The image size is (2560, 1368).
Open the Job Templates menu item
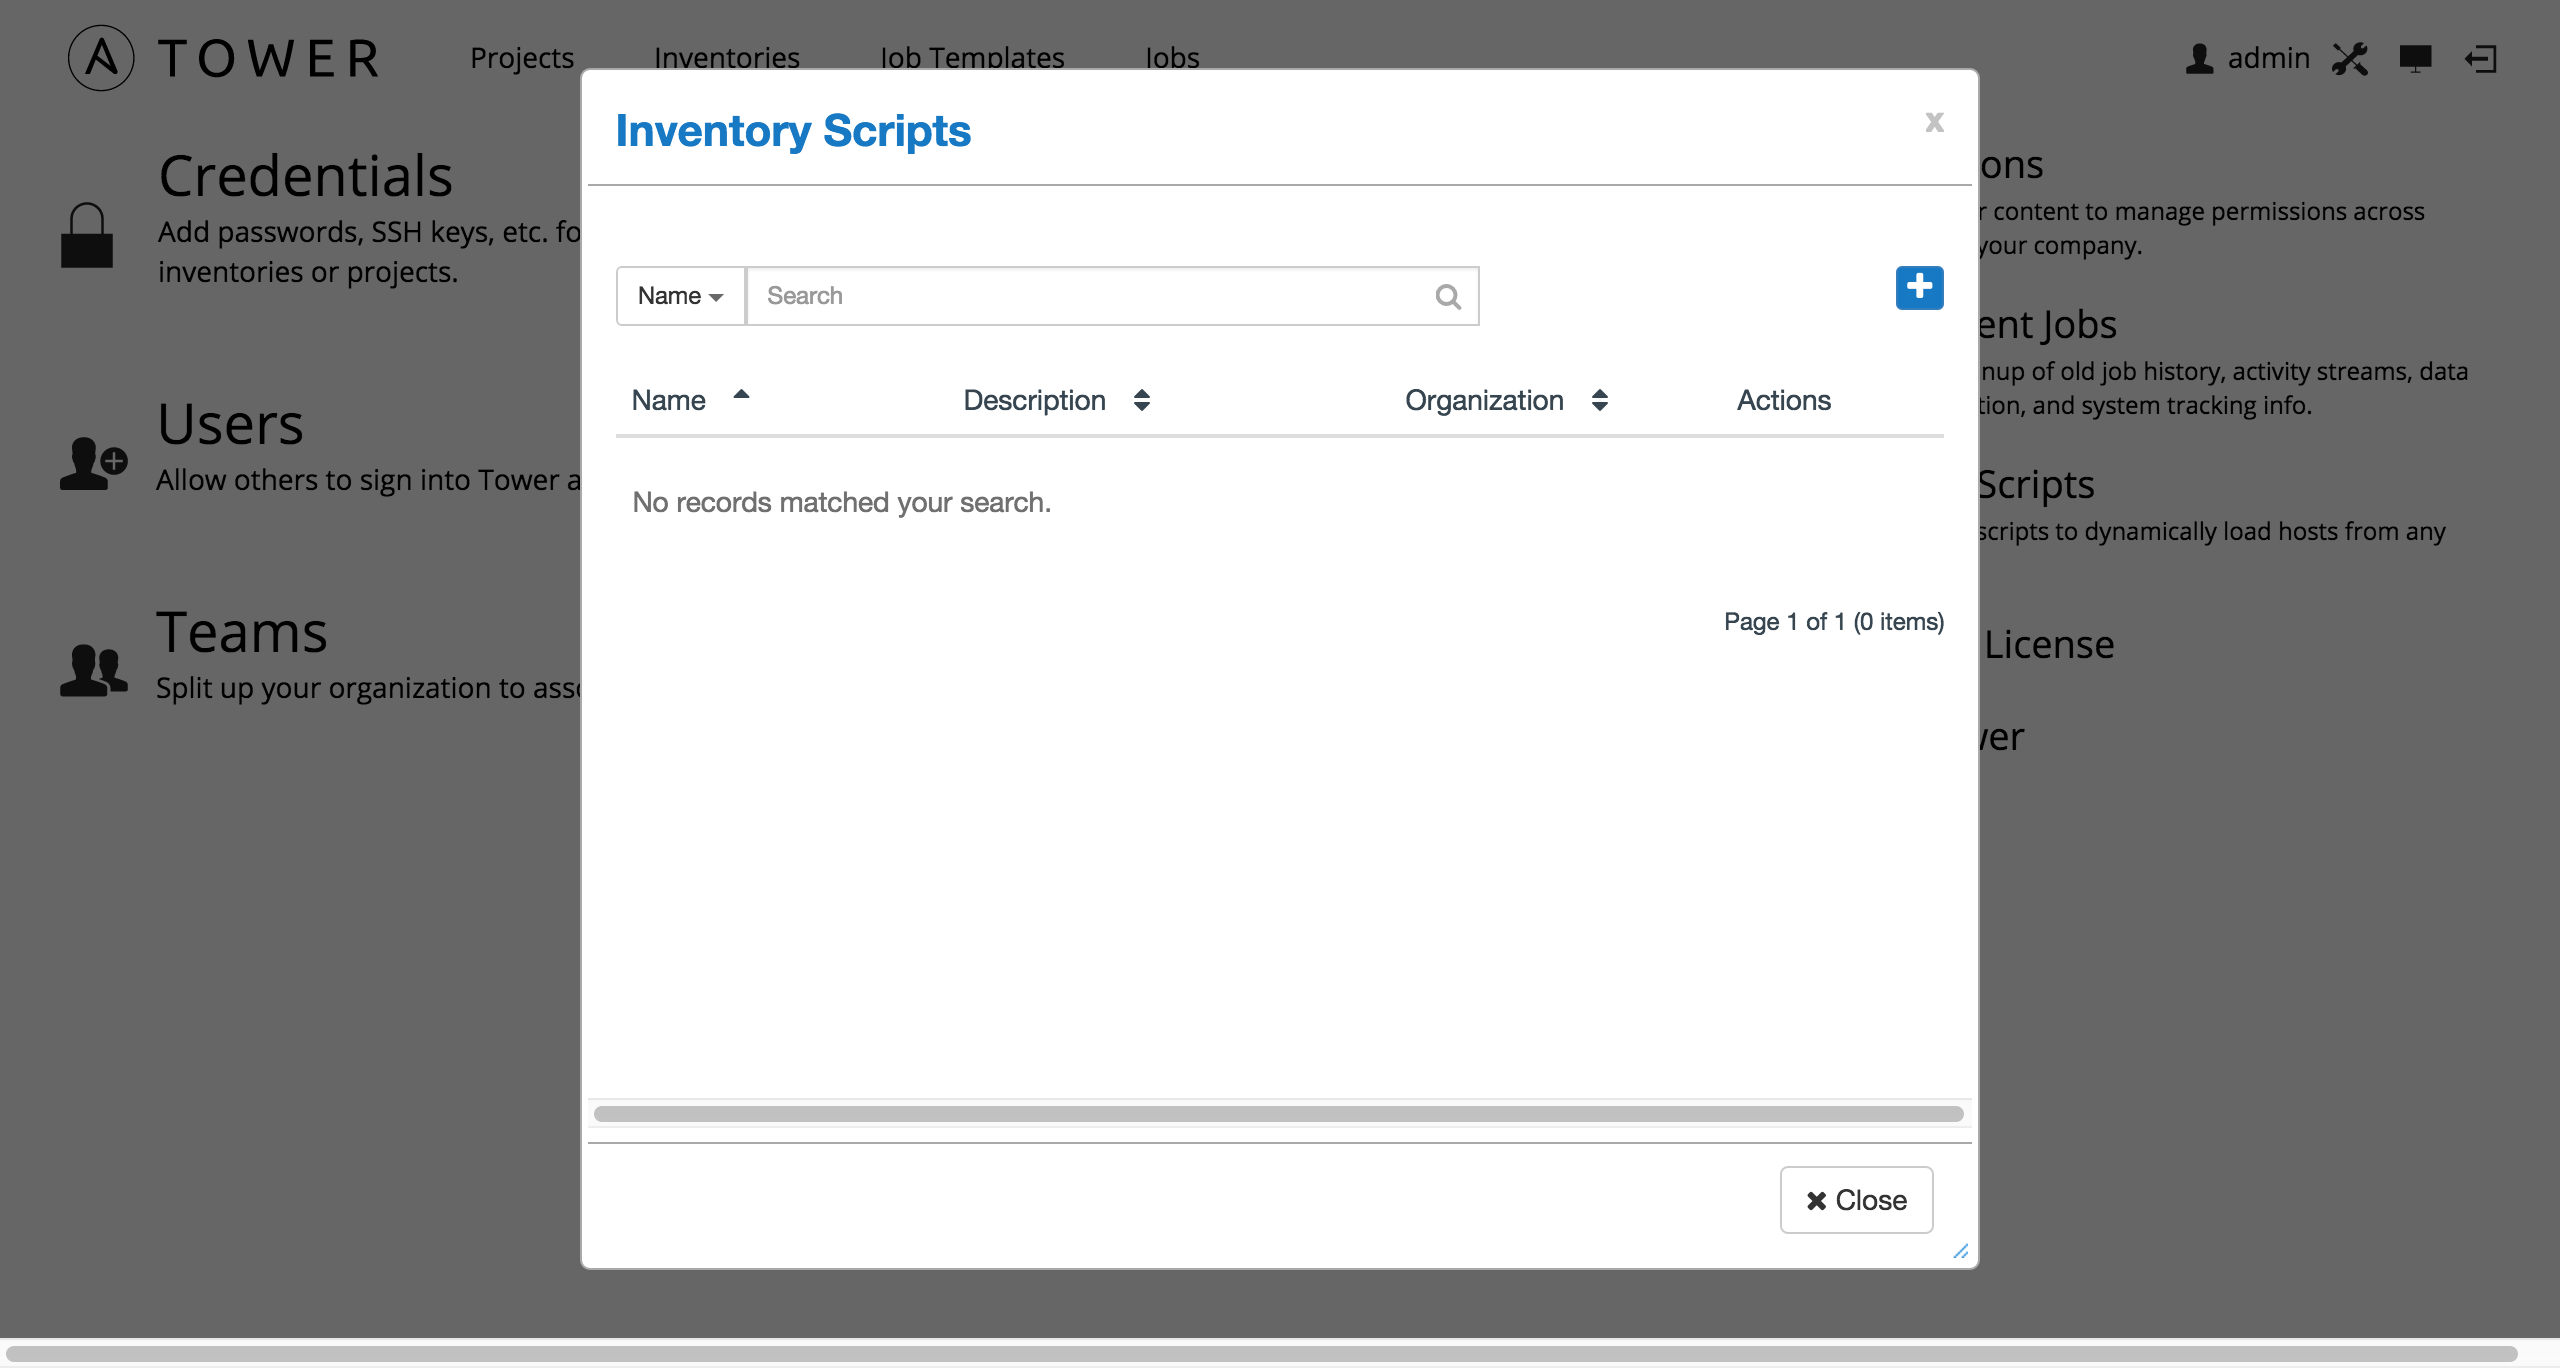click(x=972, y=58)
